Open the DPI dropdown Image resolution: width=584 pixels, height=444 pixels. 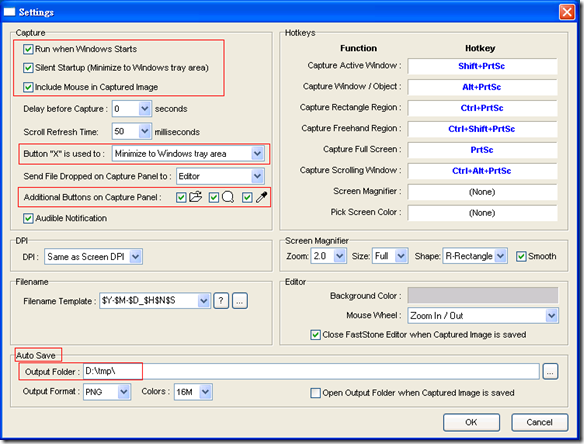pos(136,257)
